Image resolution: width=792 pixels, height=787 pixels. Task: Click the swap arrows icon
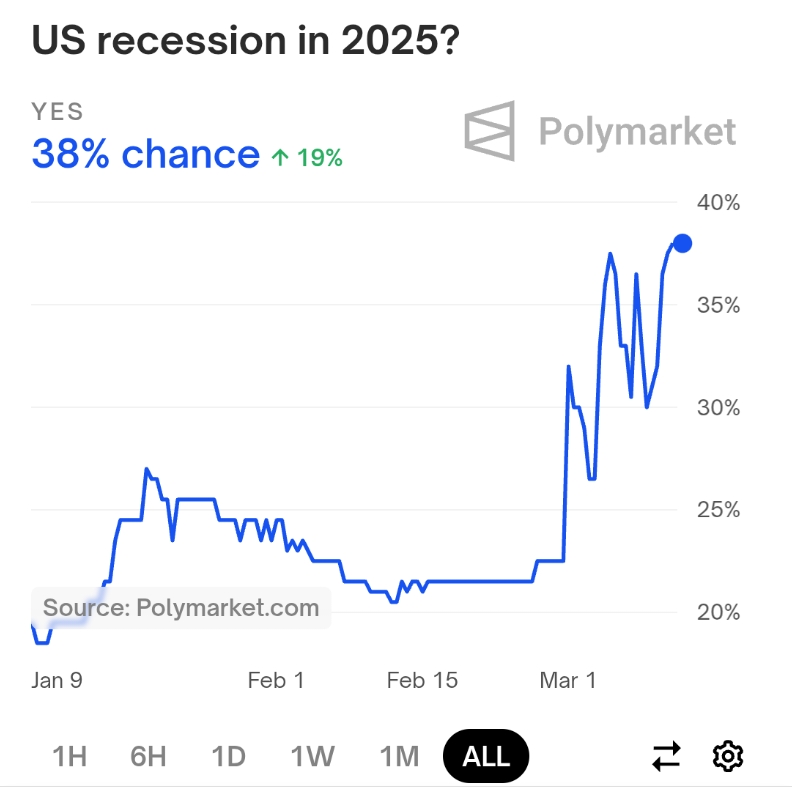[666, 756]
